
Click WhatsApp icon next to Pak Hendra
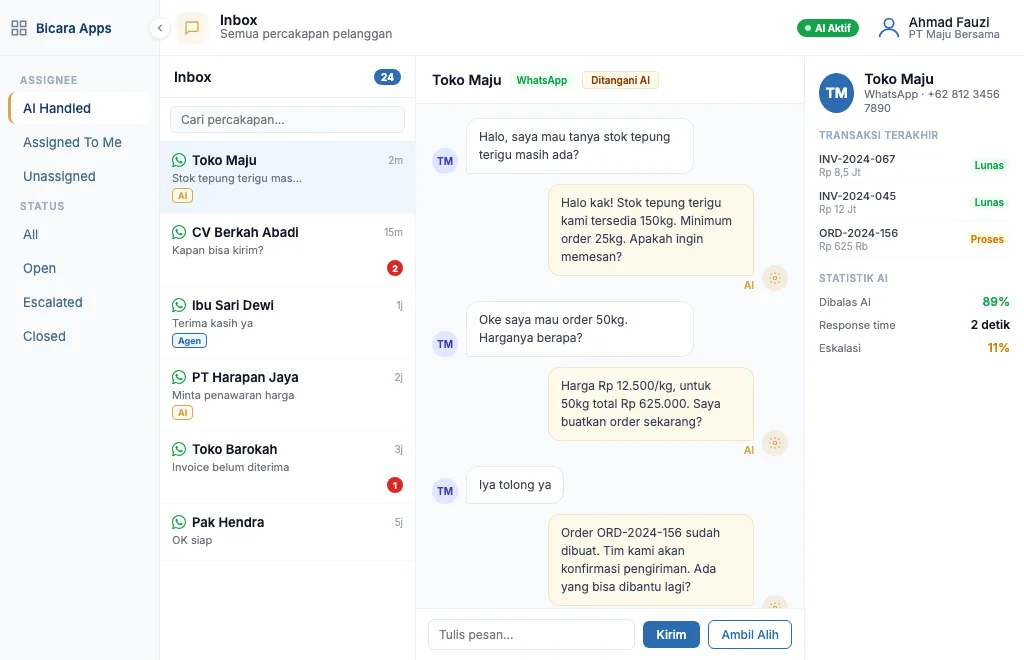coord(179,522)
